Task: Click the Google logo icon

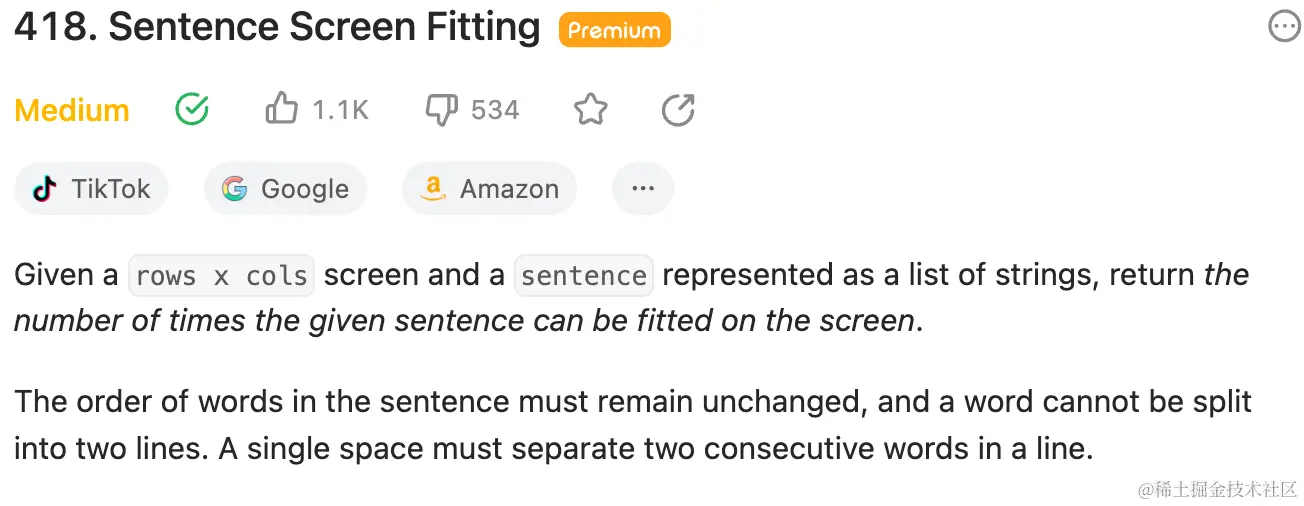Action: (234, 189)
